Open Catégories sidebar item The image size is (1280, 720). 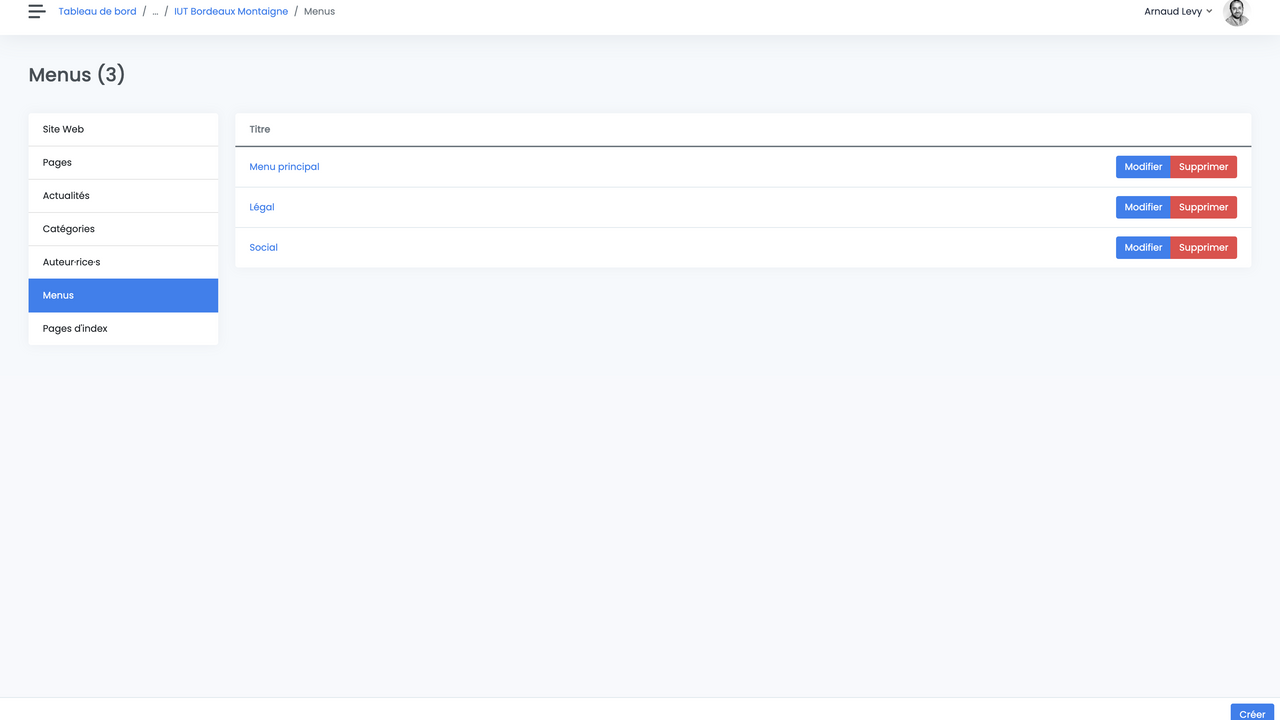pyautogui.click(x=123, y=229)
